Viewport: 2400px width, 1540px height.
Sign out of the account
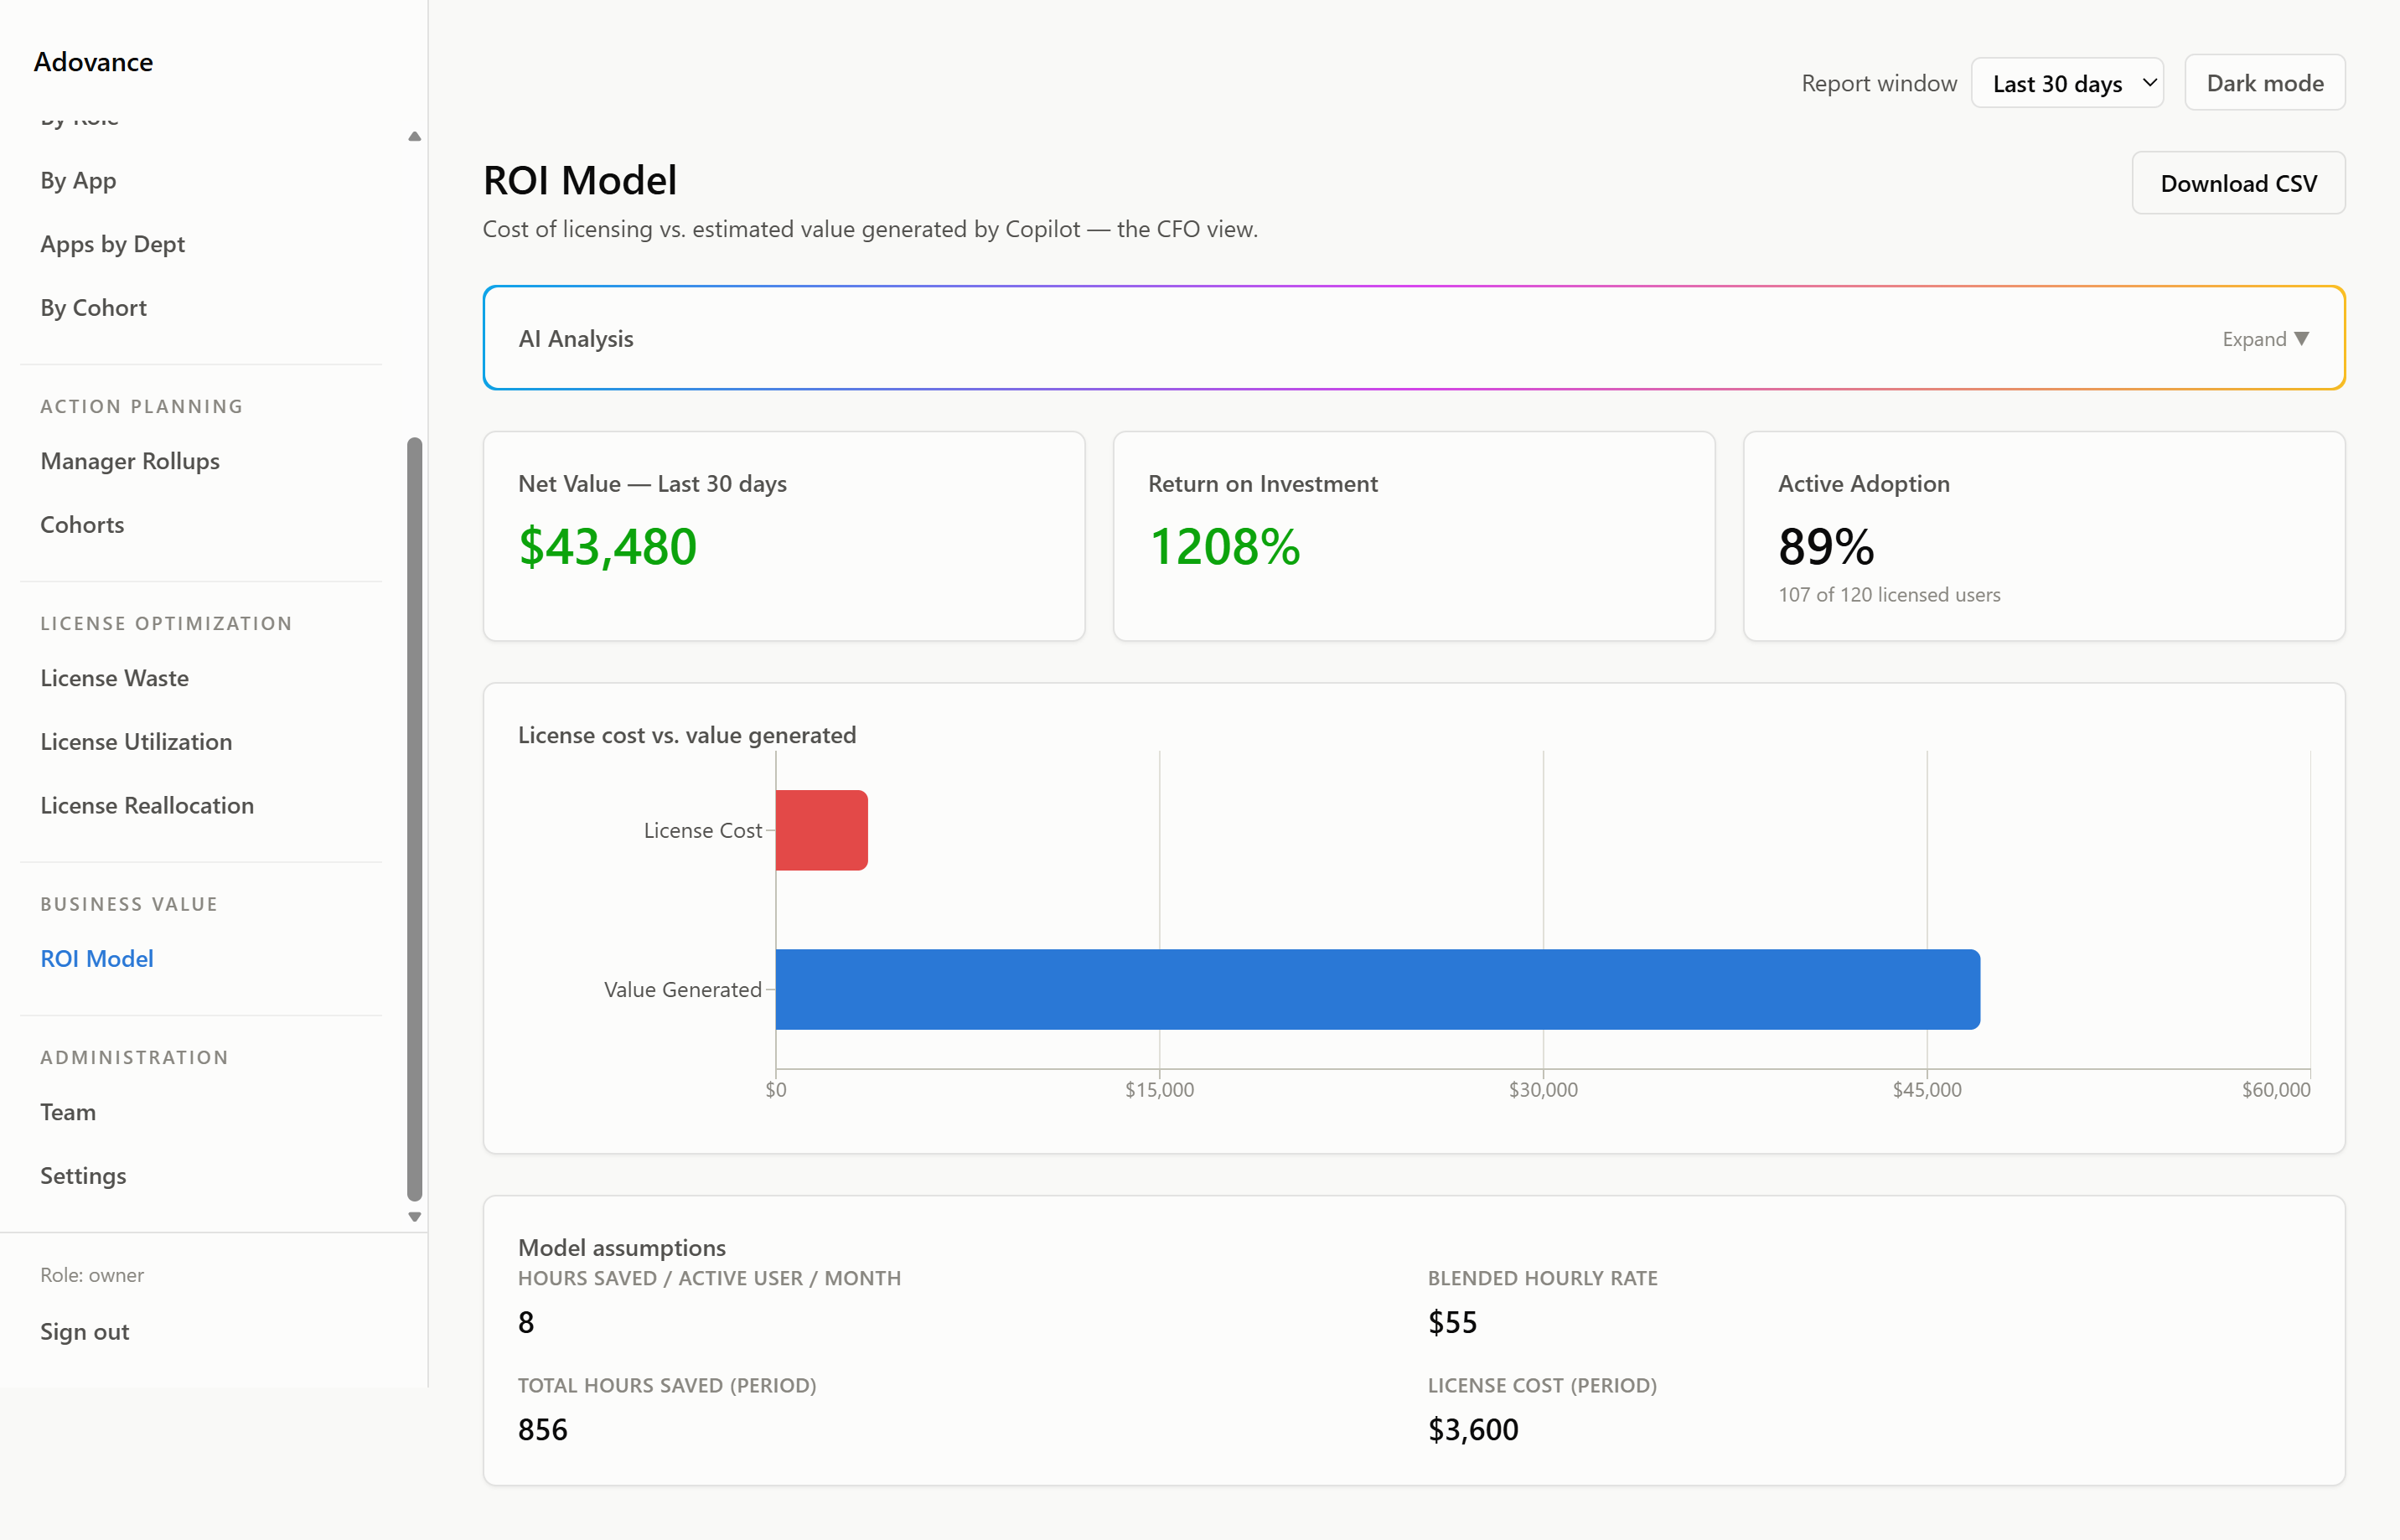85,1332
